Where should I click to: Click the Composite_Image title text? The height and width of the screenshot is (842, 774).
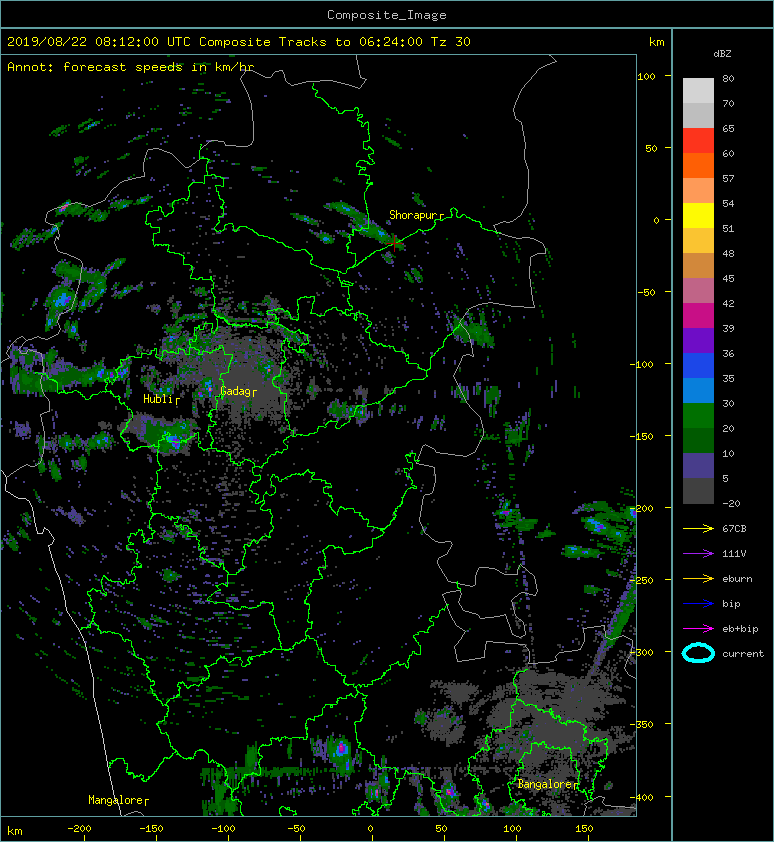click(x=387, y=15)
